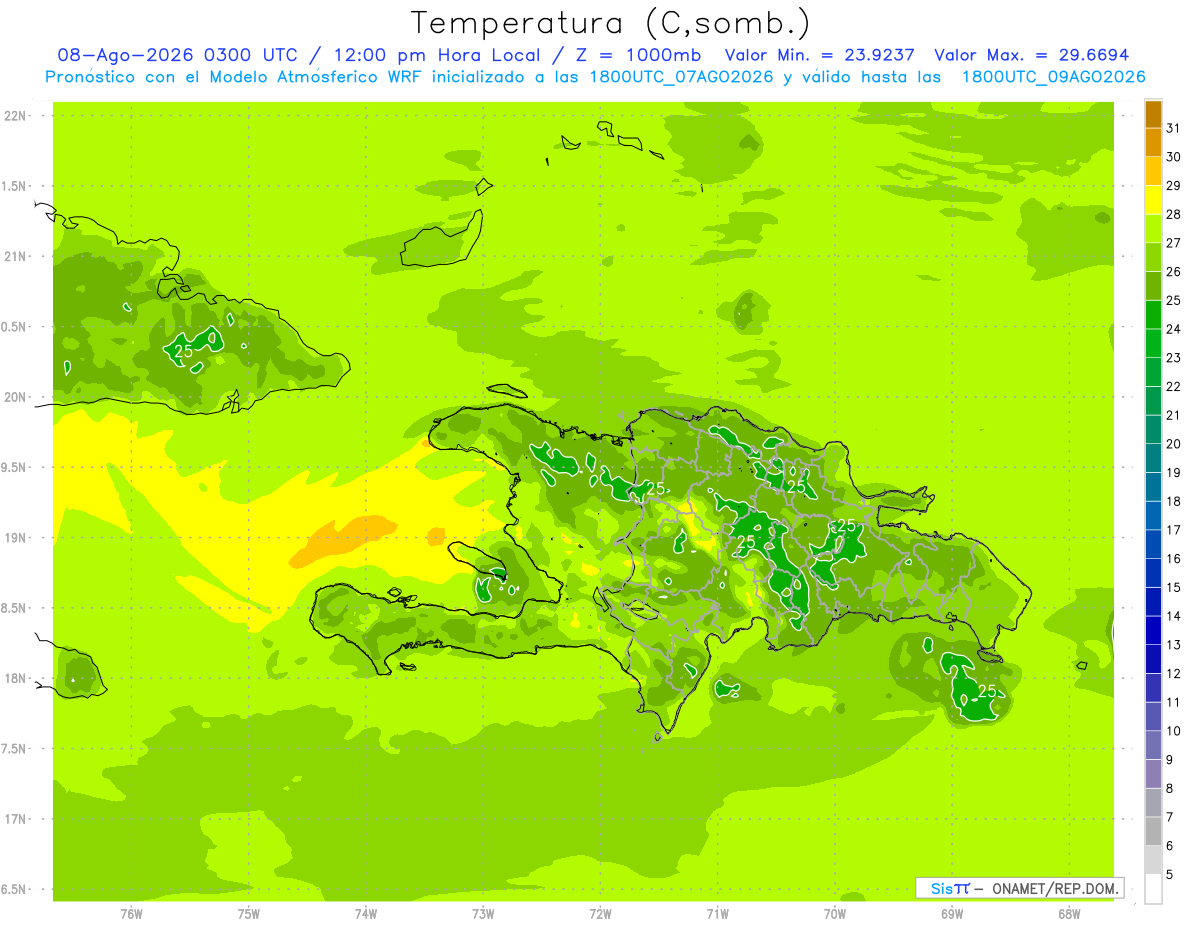This screenshot has width=1200, height=927.
Task: Click the '24' value on the color scale
Action: coord(1173,329)
